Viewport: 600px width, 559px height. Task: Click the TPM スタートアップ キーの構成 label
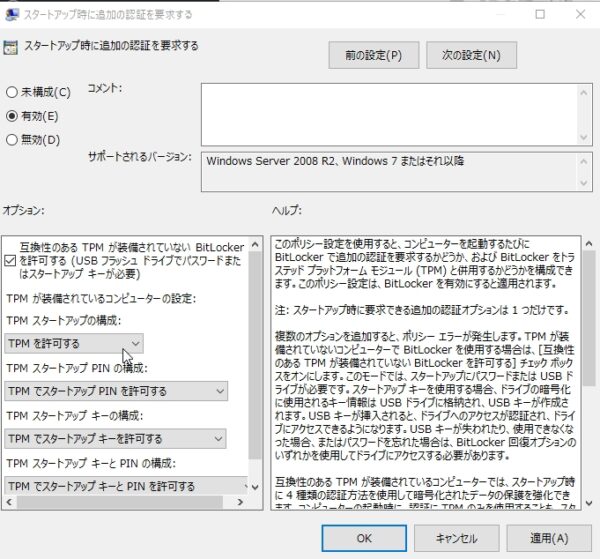click(75, 416)
